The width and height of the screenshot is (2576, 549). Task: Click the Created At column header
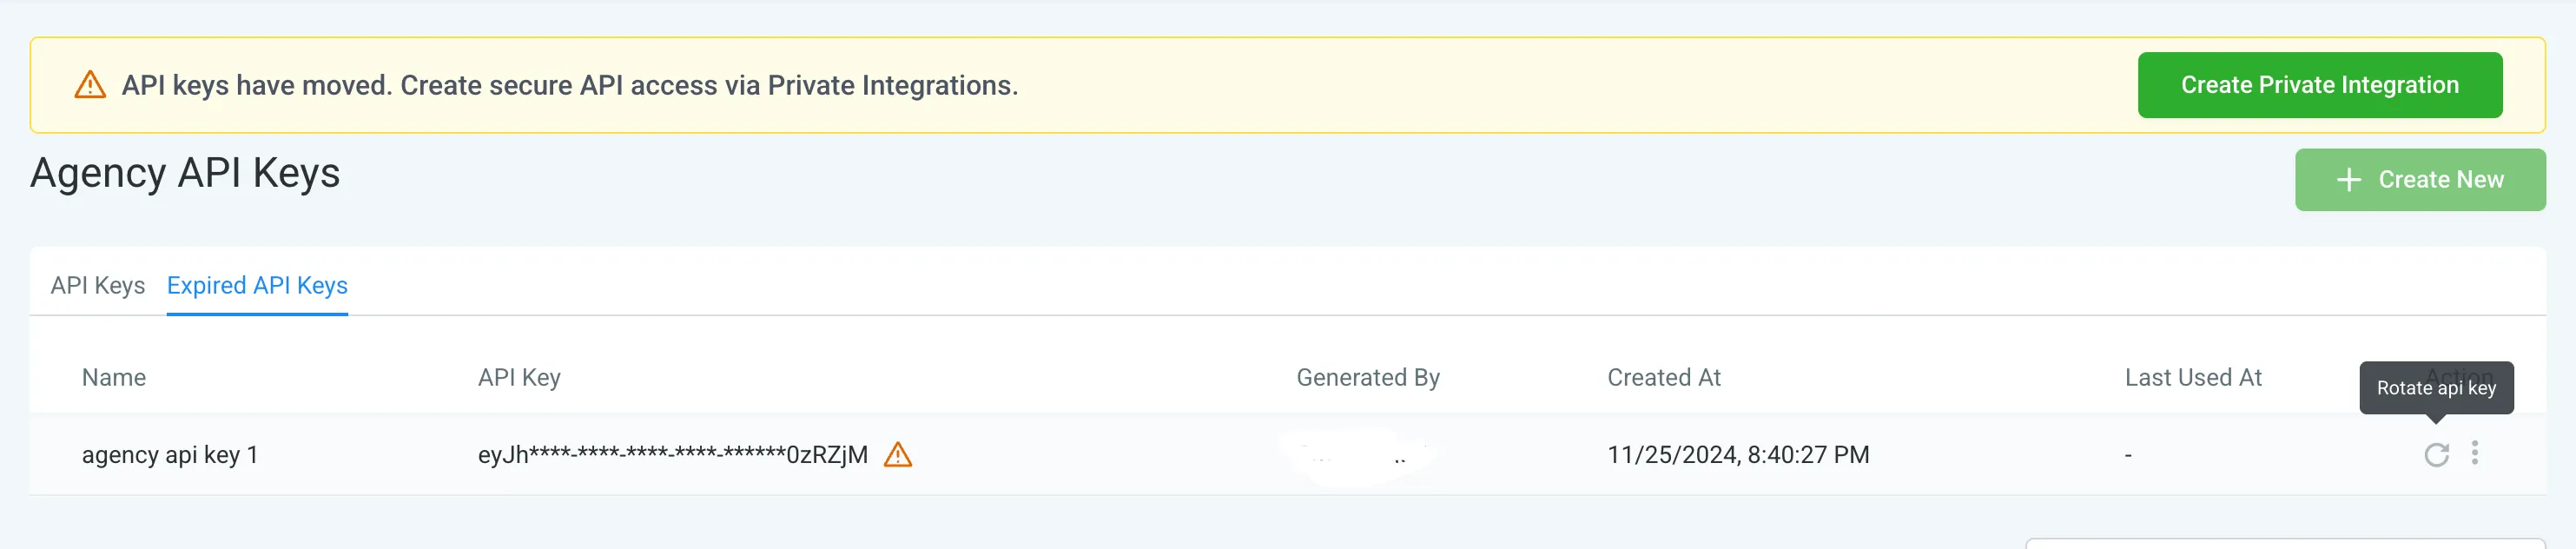(1664, 378)
